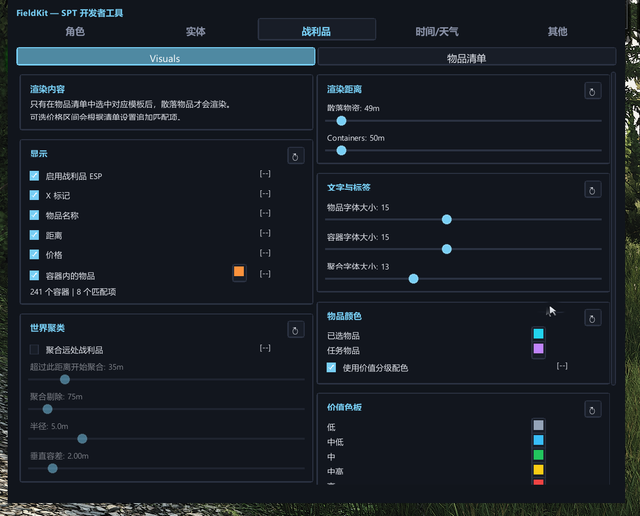Image resolution: width=640 pixels, height=516 pixels.
Task: Click the Containers distance slider handle
Action: (x=341, y=151)
